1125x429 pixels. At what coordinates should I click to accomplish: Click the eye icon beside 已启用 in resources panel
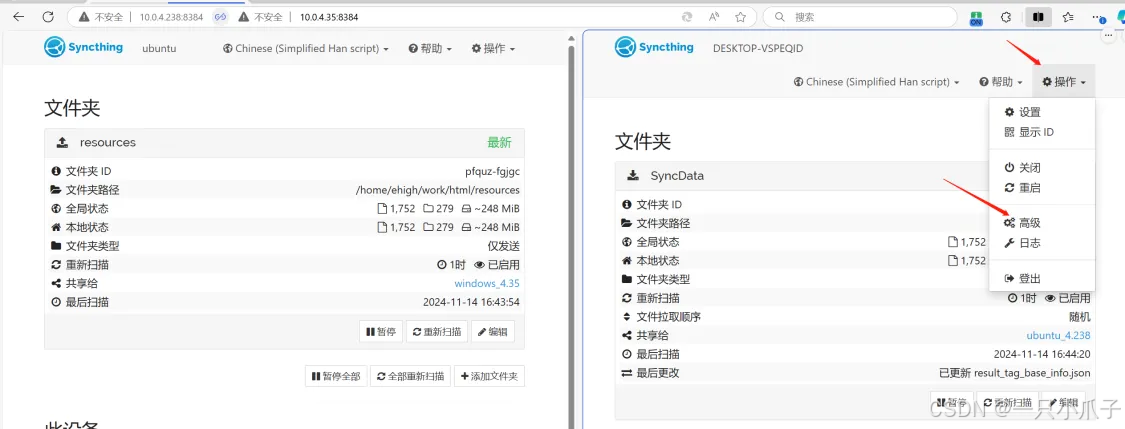click(480, 265)
